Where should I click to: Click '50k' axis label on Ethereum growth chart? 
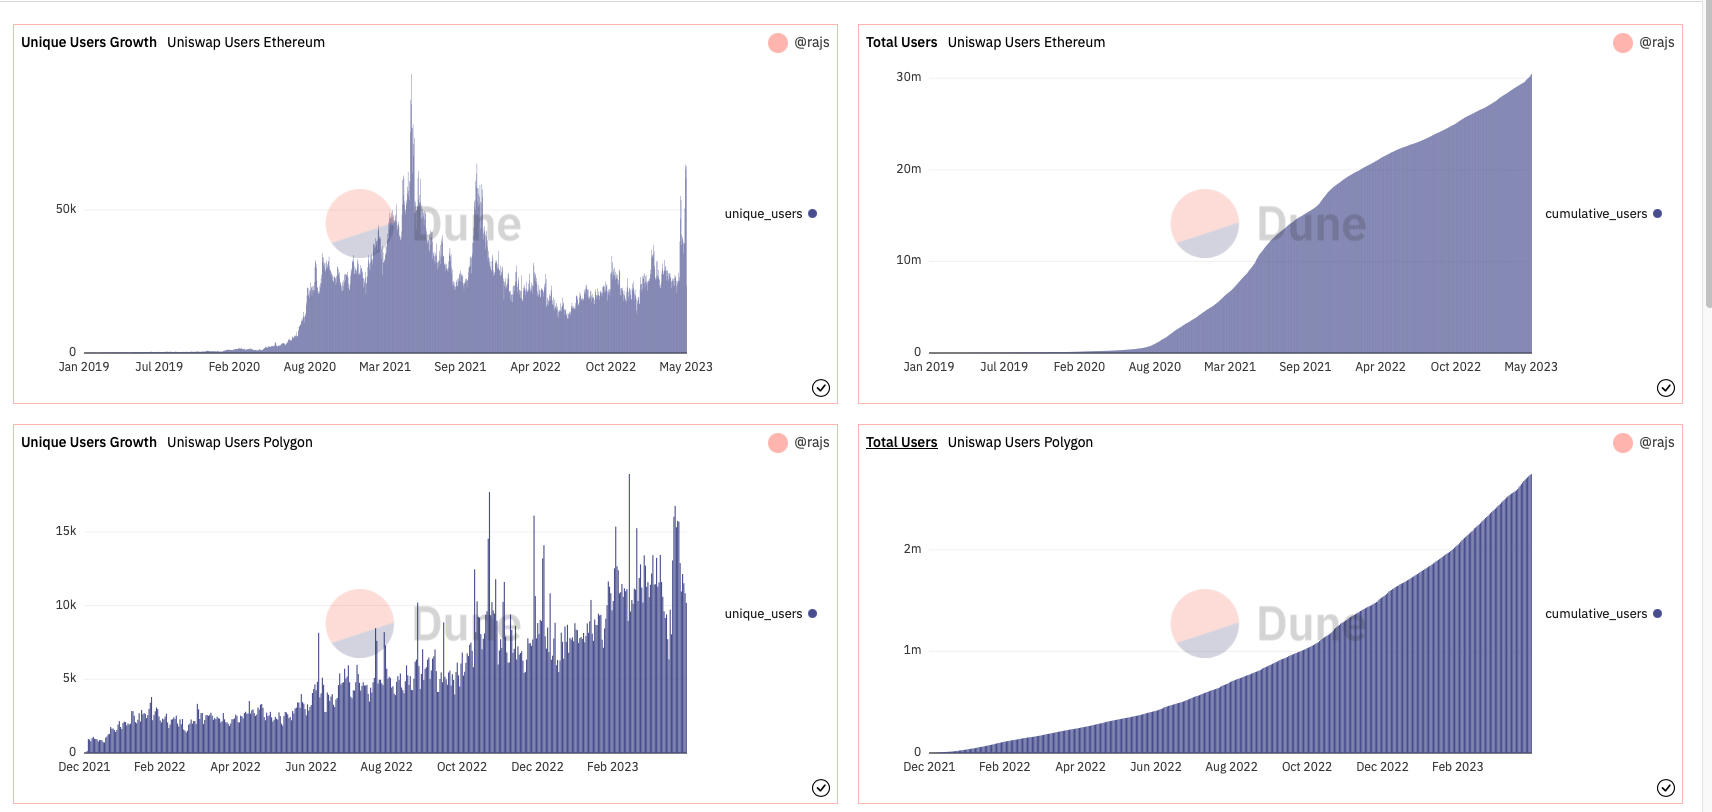66,209
